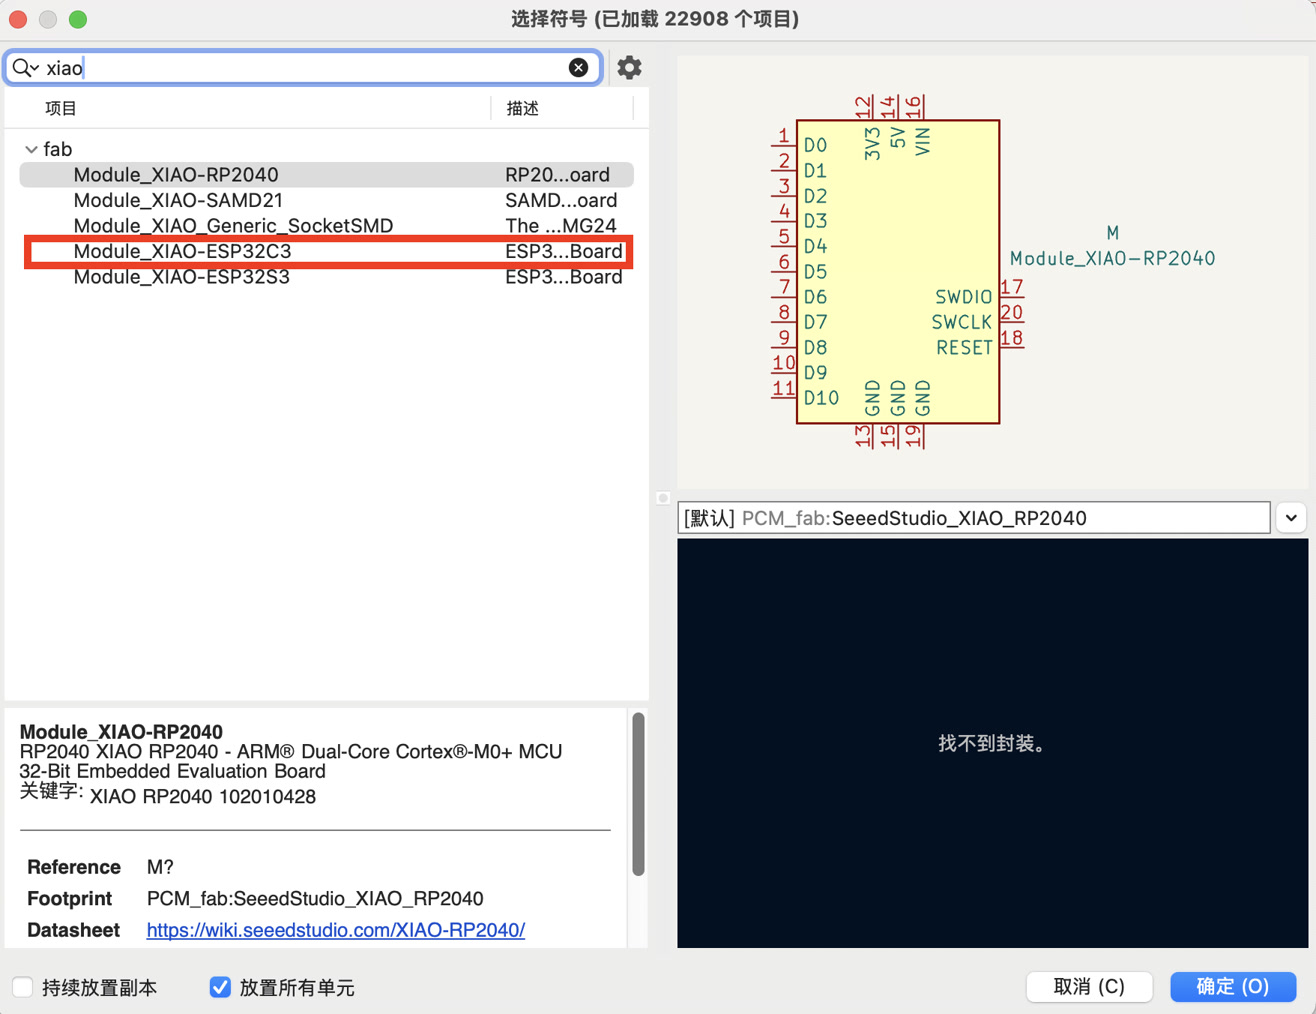The height and width of the screenshot is (1014, 1316).
Task: Click the details panel scrollbar
Action: coord(638,794)
